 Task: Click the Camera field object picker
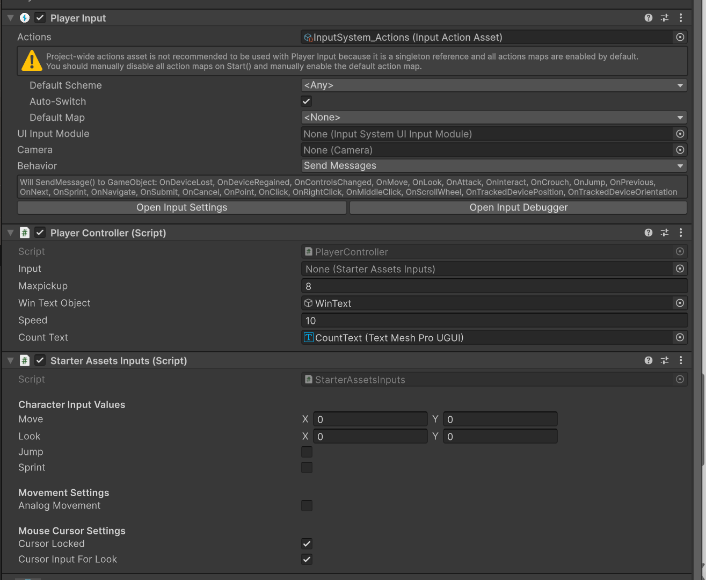[680, 150]
